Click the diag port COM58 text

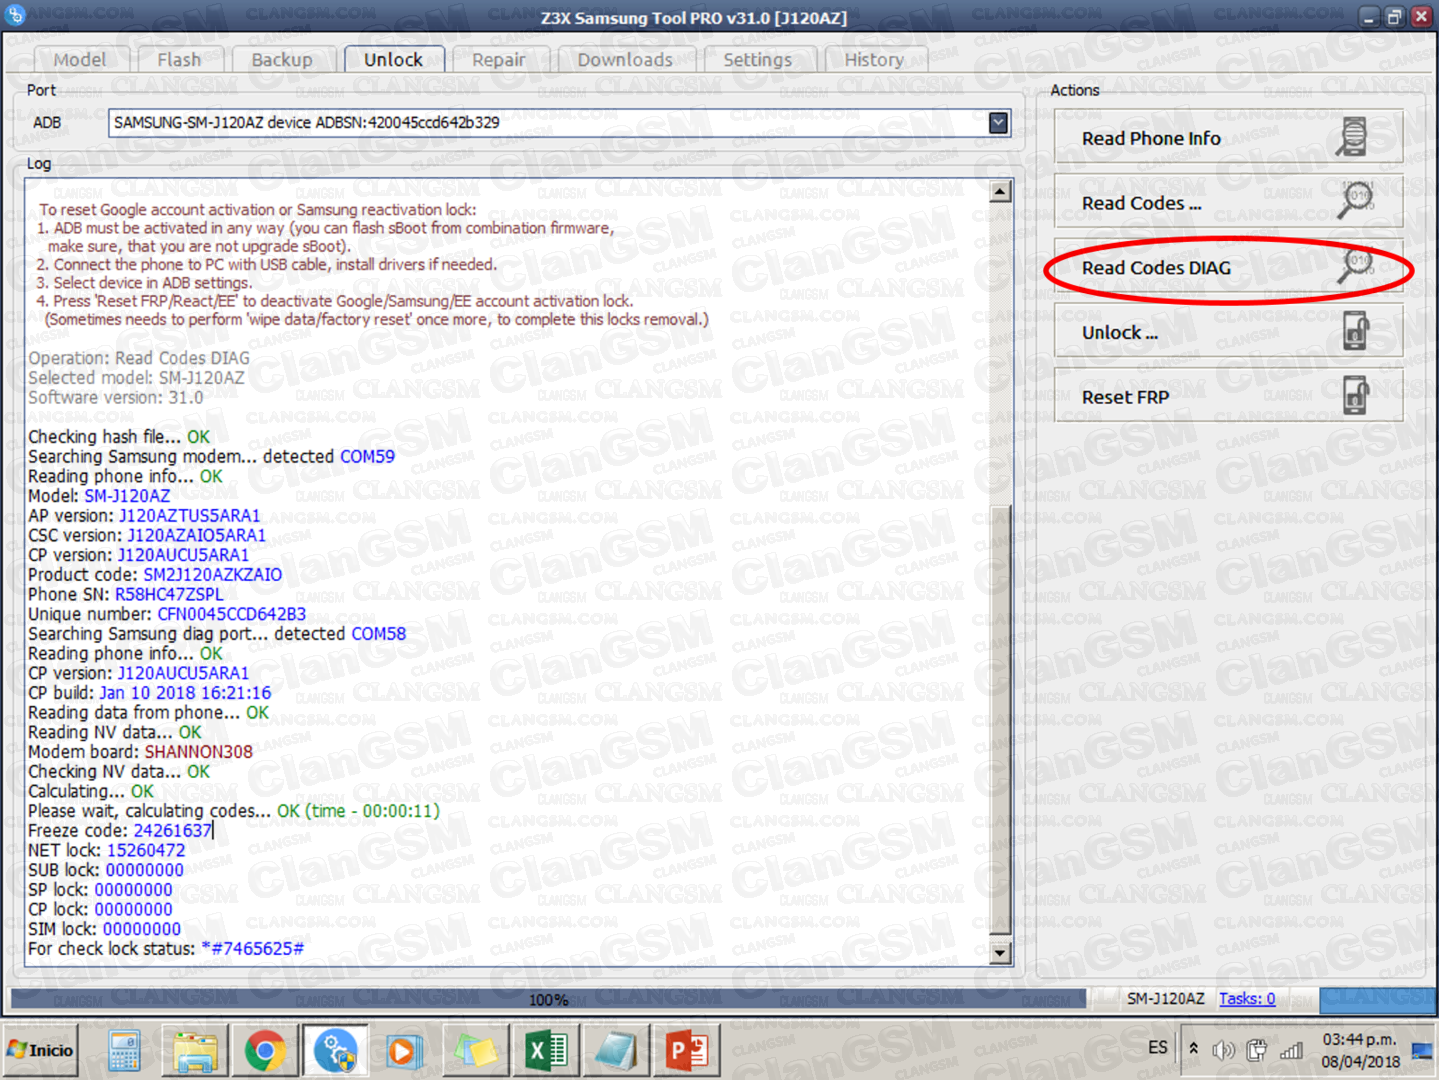pos(378,633)
